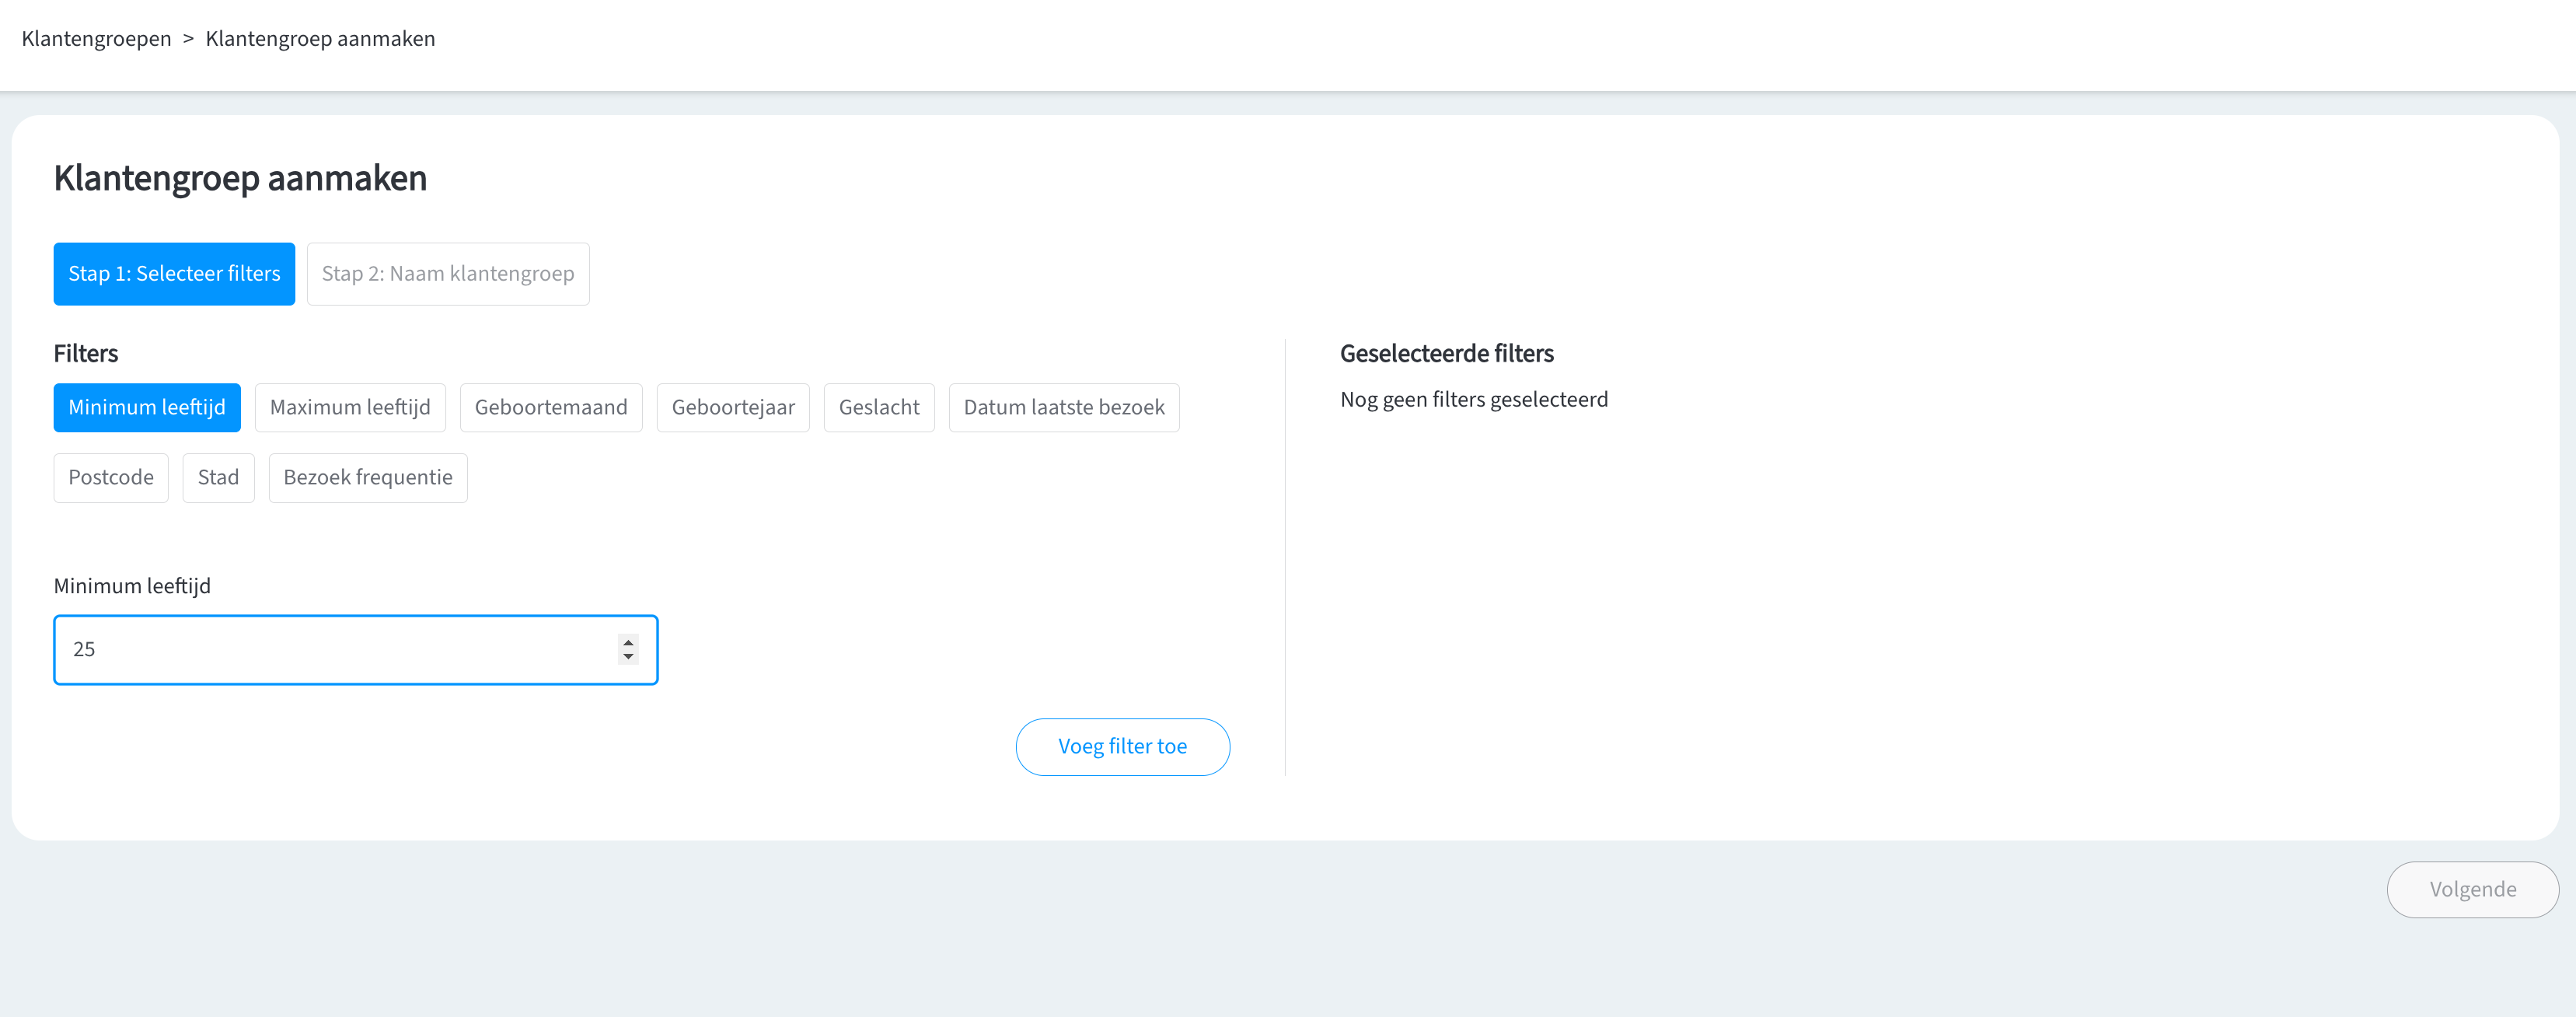Screen dimensions: 2576x1017
Task: Go to the Klantengroepen breadcrumb link
Action: tap(97, 39)
